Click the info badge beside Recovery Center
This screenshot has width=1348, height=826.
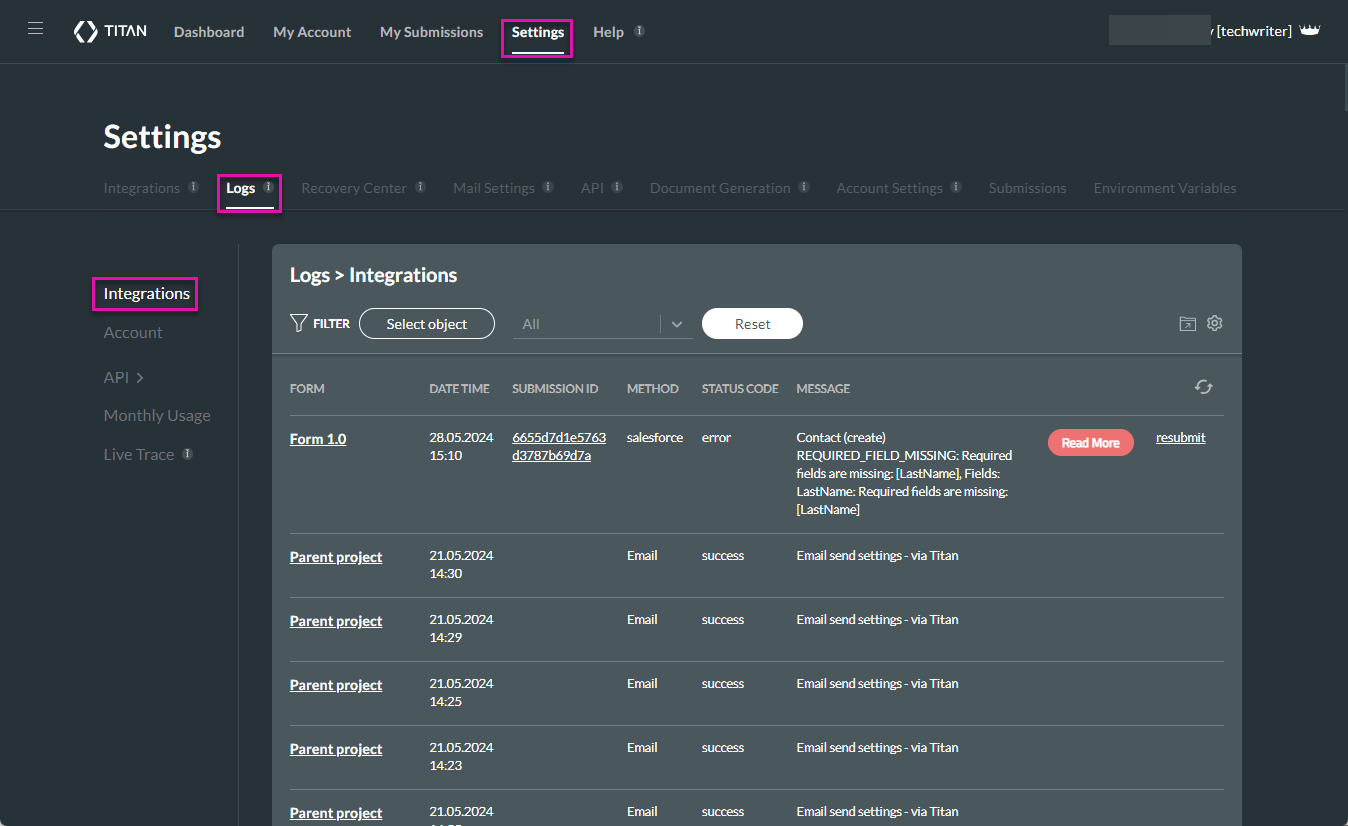click(x=420, y=185)
